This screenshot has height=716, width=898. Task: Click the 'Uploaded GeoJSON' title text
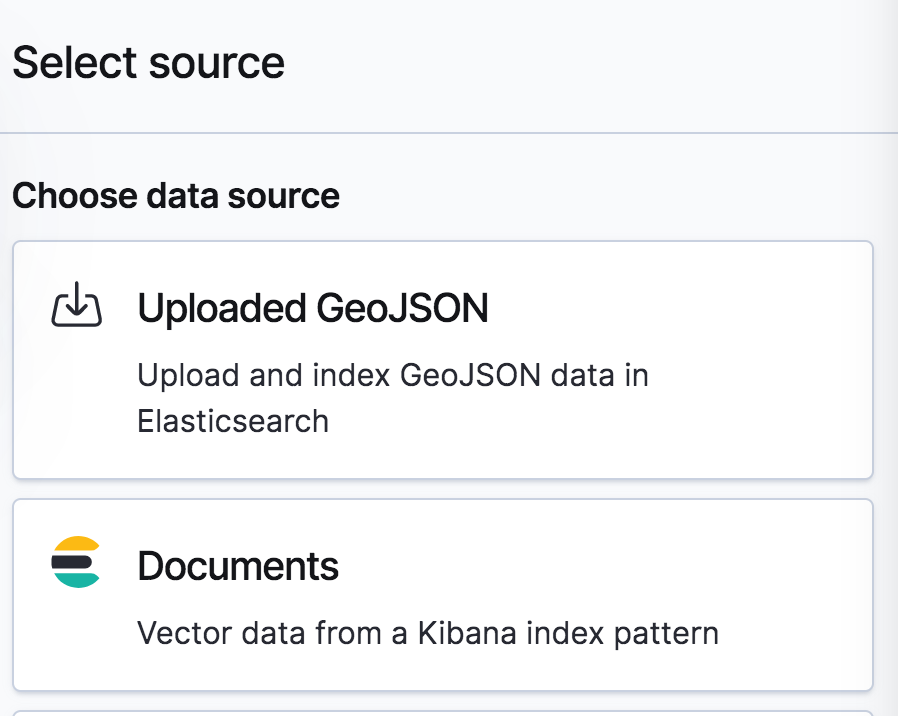click(313, 308)
